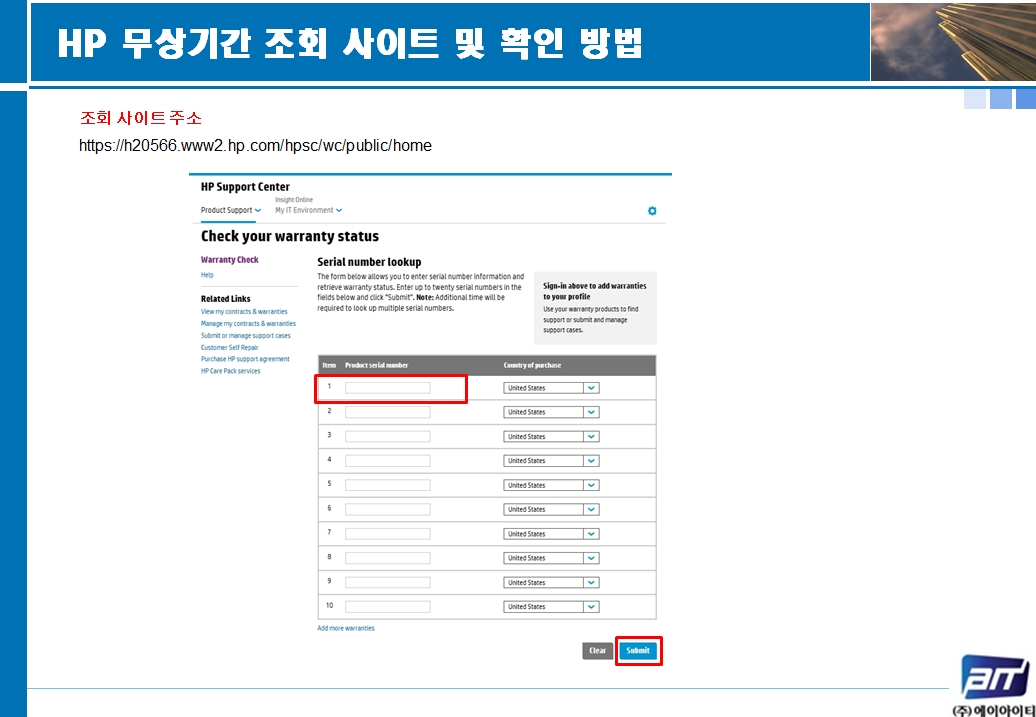Click the serial number field for item 1
The image size is (1036, 717).
[x=388, y=388]
